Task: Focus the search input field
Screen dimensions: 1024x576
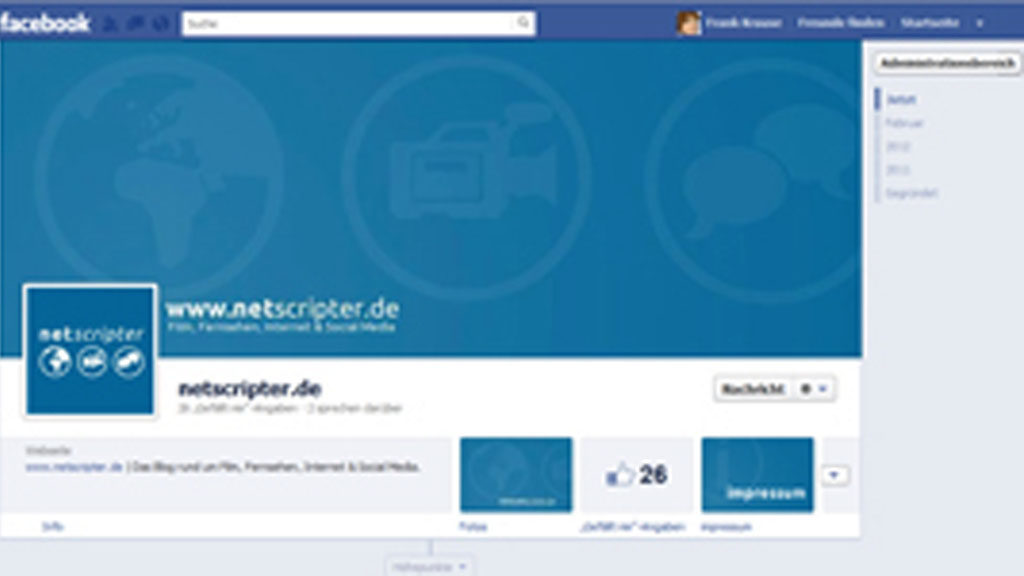Action: tap(359, 24)
